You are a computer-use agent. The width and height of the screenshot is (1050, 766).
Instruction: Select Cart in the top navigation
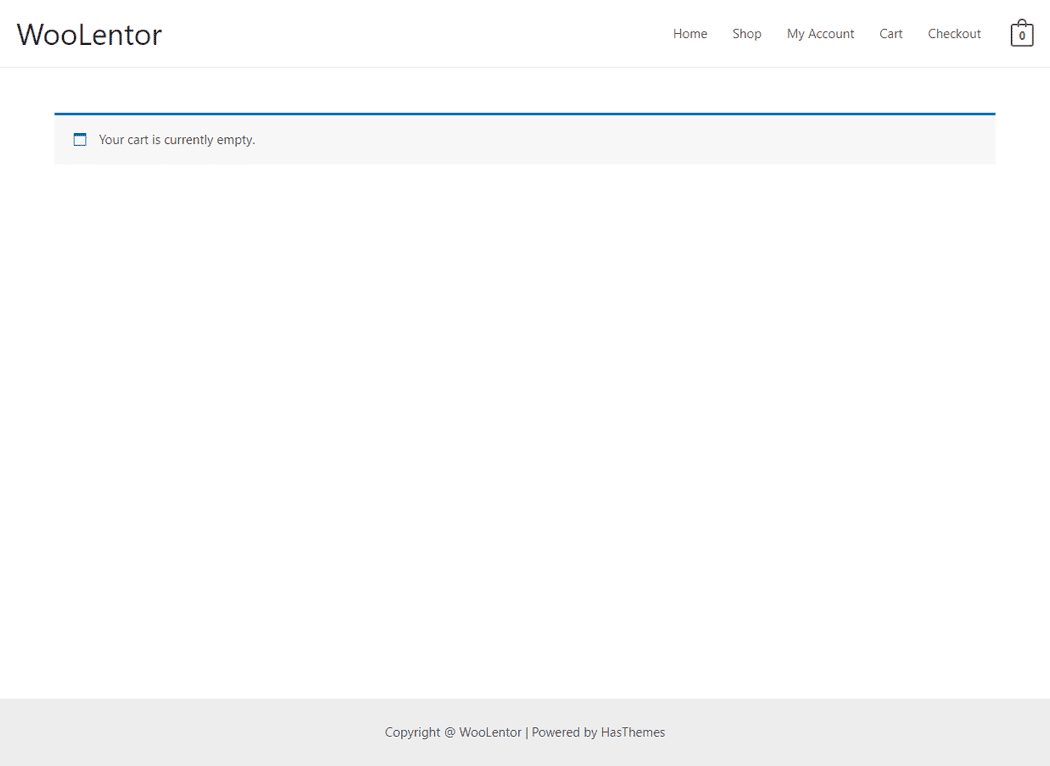pyautogui.click(x=891, y=34)
